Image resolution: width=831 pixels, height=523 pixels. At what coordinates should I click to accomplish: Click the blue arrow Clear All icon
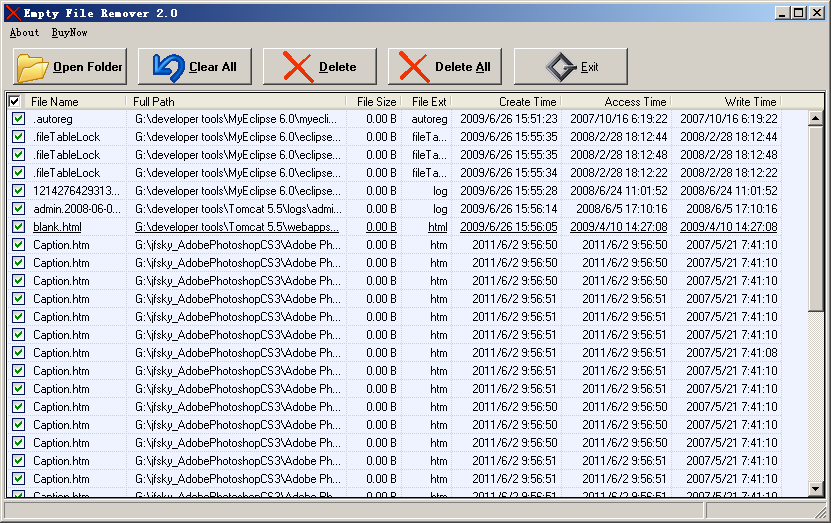coord(168,68)
